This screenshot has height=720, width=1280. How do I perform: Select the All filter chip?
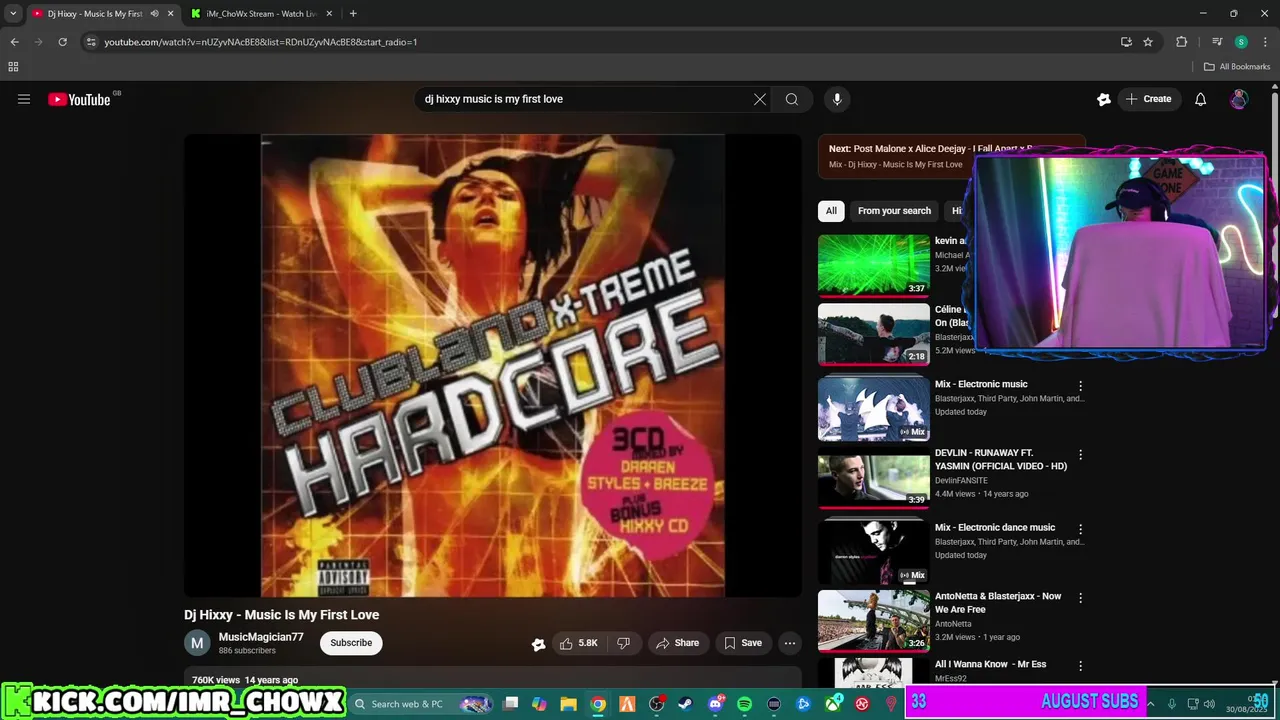pyautogui.click(x=831, y=211)
